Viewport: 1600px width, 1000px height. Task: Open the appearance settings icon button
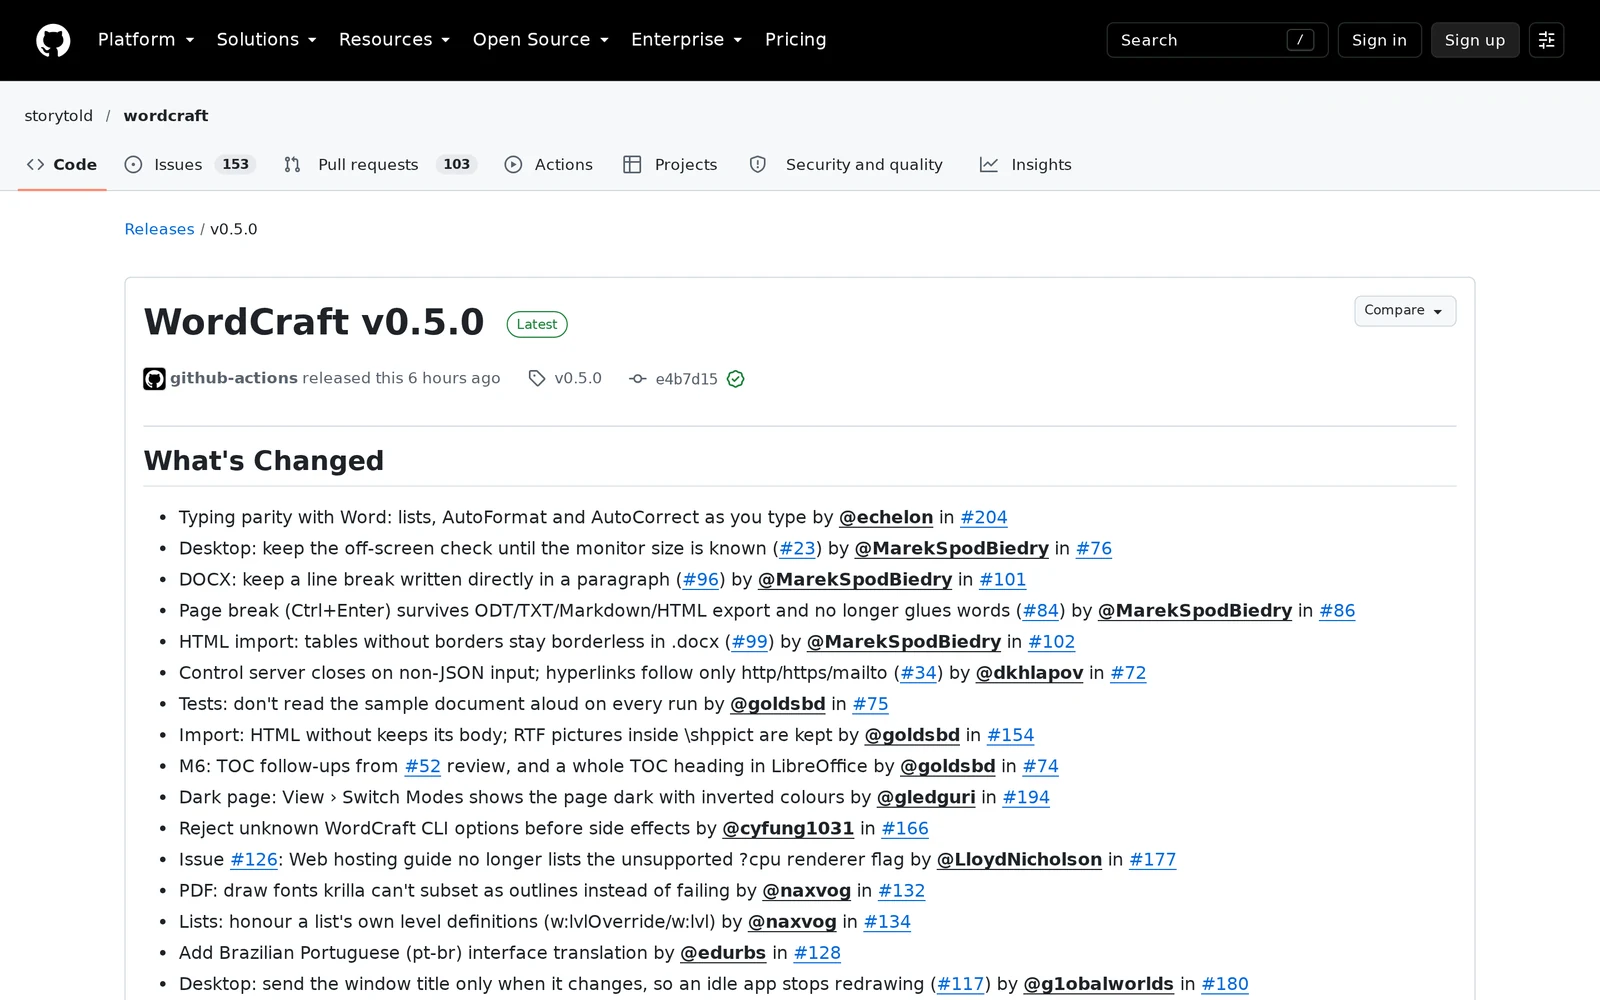(1546, 40)
